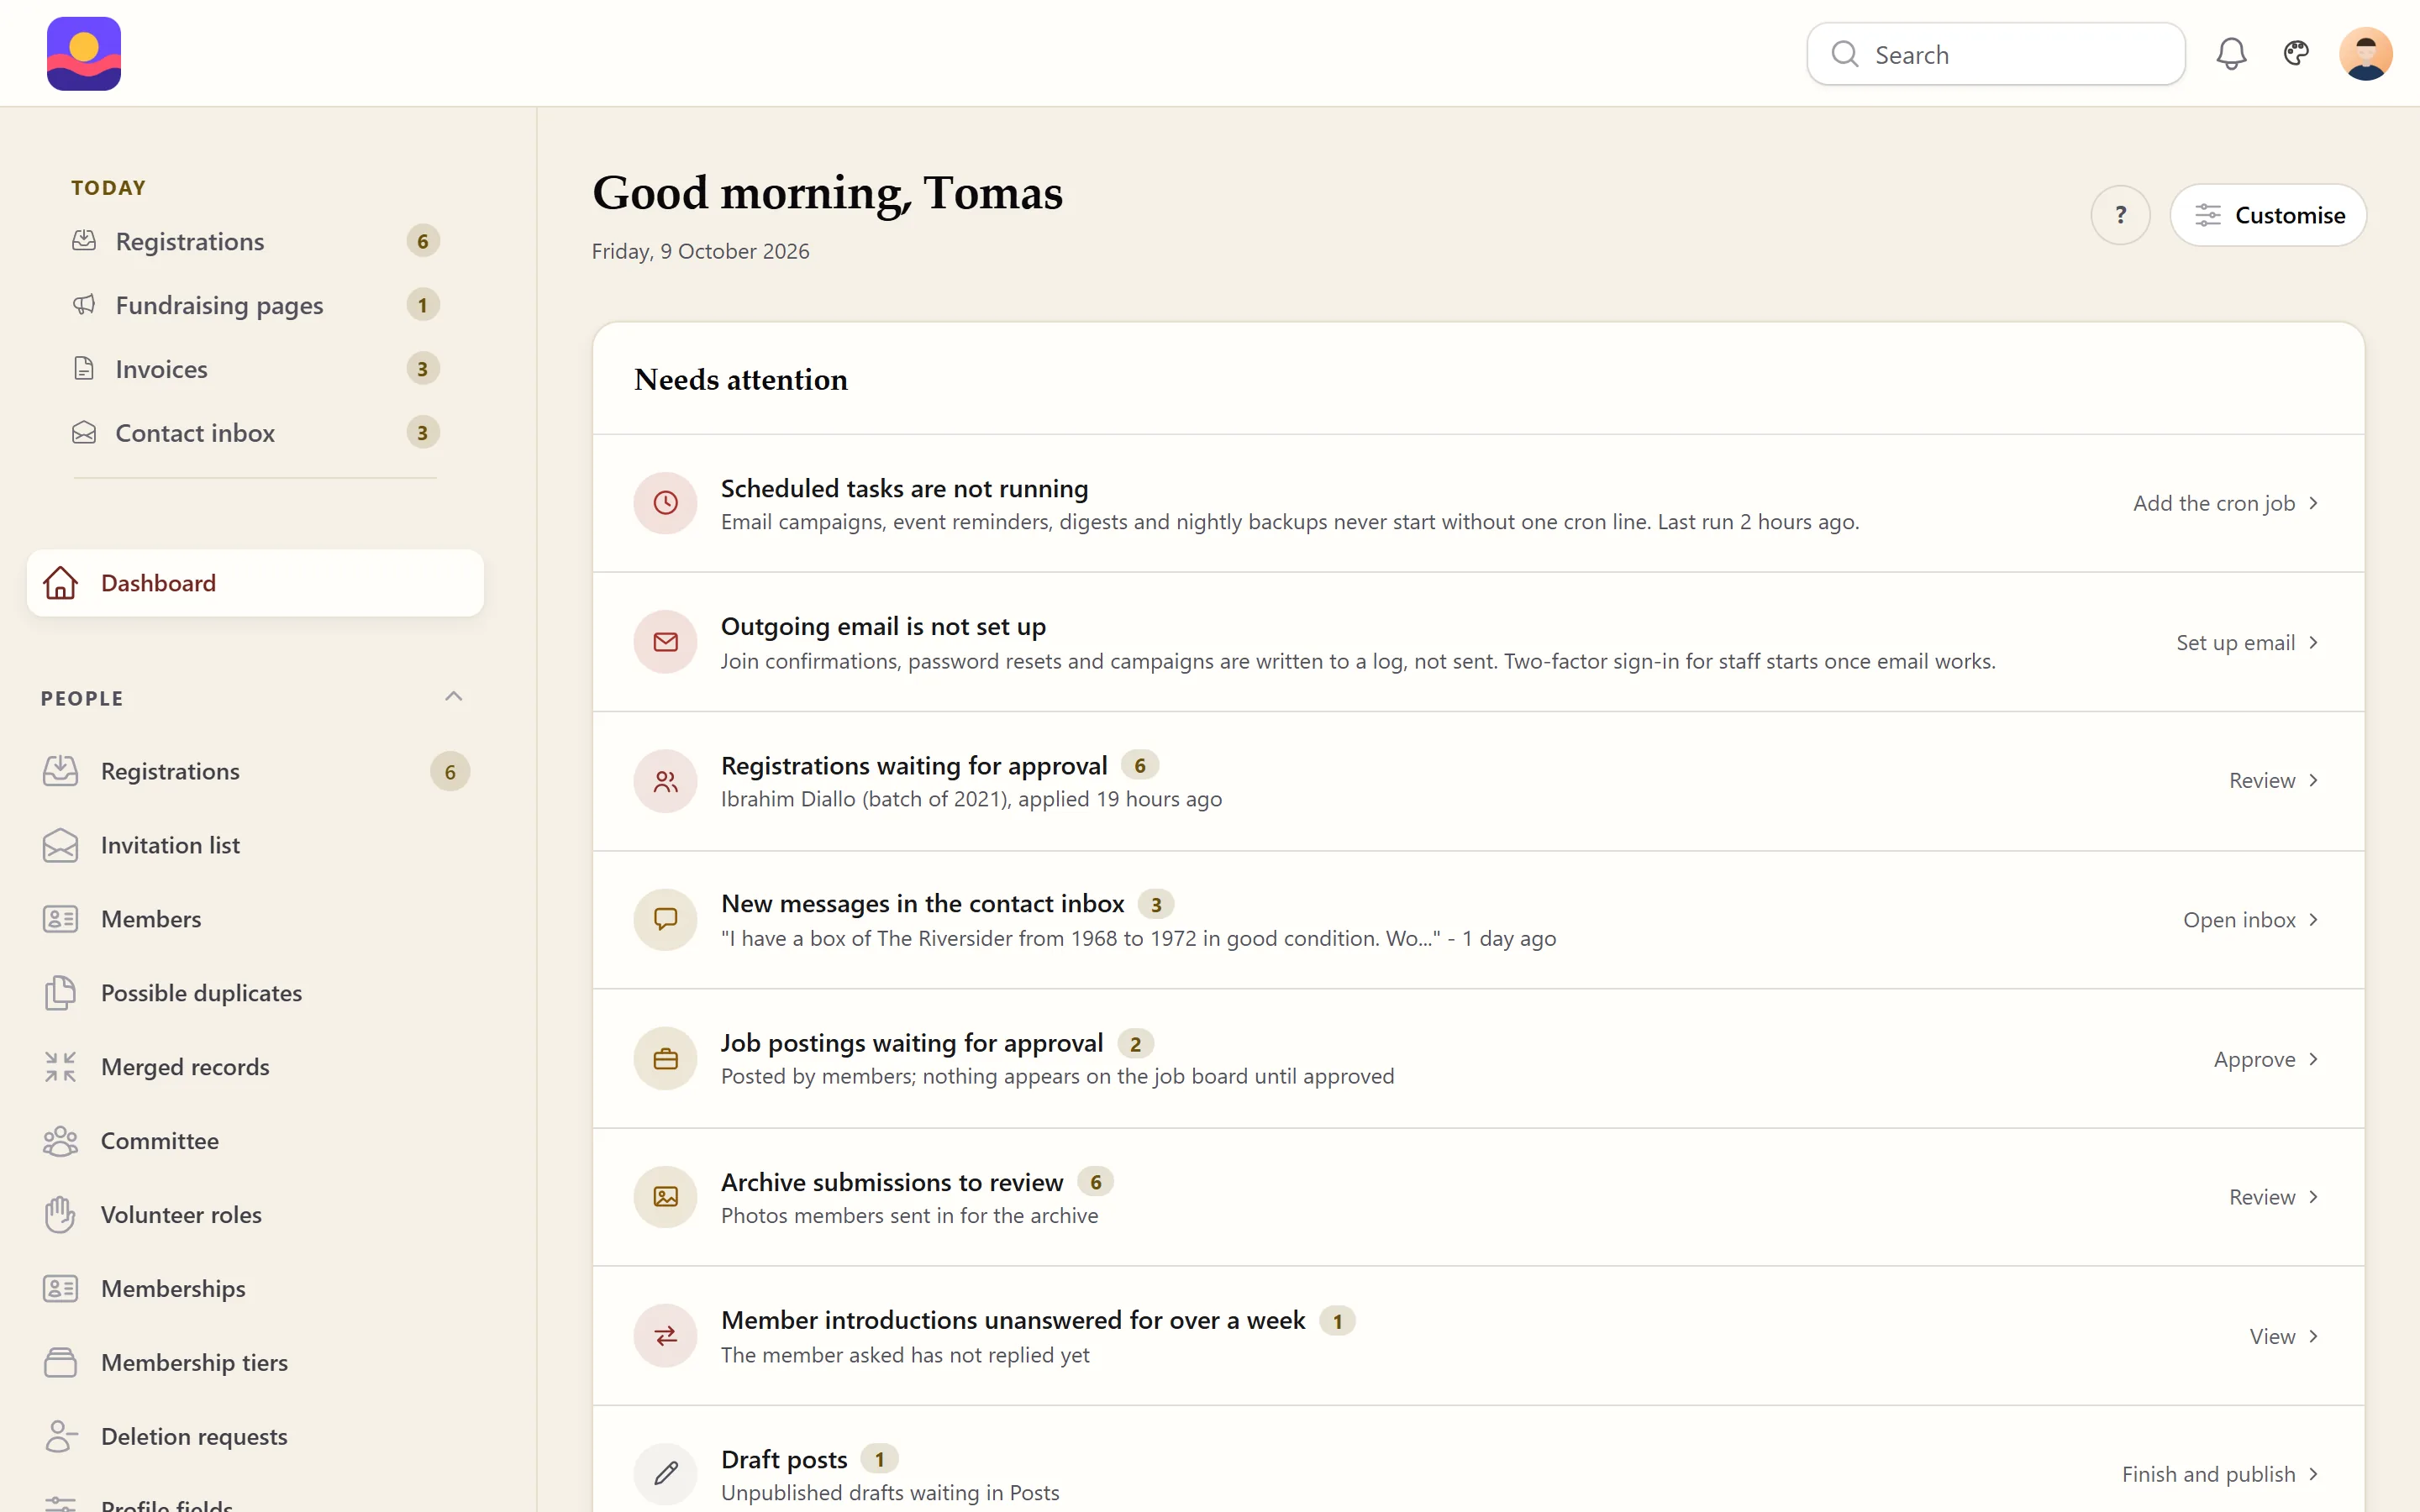2420x1512 pixels.
Task: Open the notifications bell
Action: coord(2231,54)
